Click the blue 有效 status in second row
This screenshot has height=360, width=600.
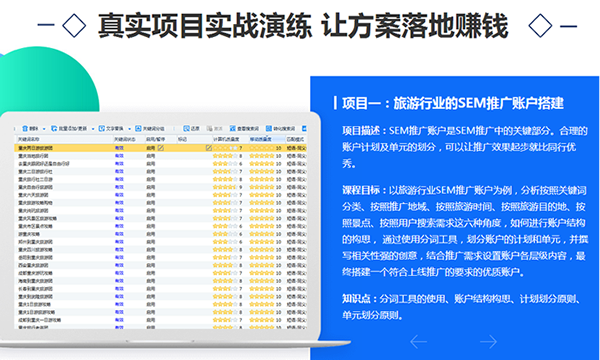119,156
